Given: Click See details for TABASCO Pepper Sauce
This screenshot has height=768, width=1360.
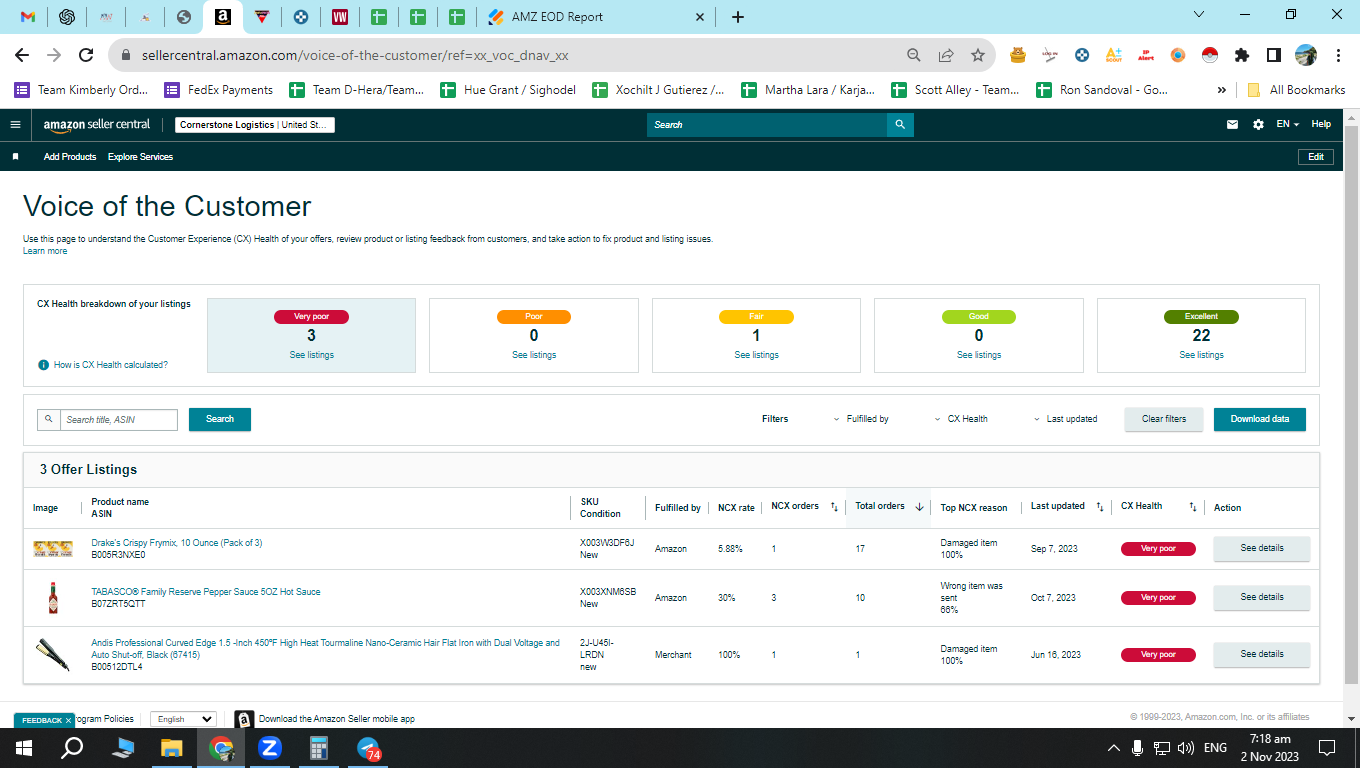Looking at the screenshot, I should pos(1262,597).
